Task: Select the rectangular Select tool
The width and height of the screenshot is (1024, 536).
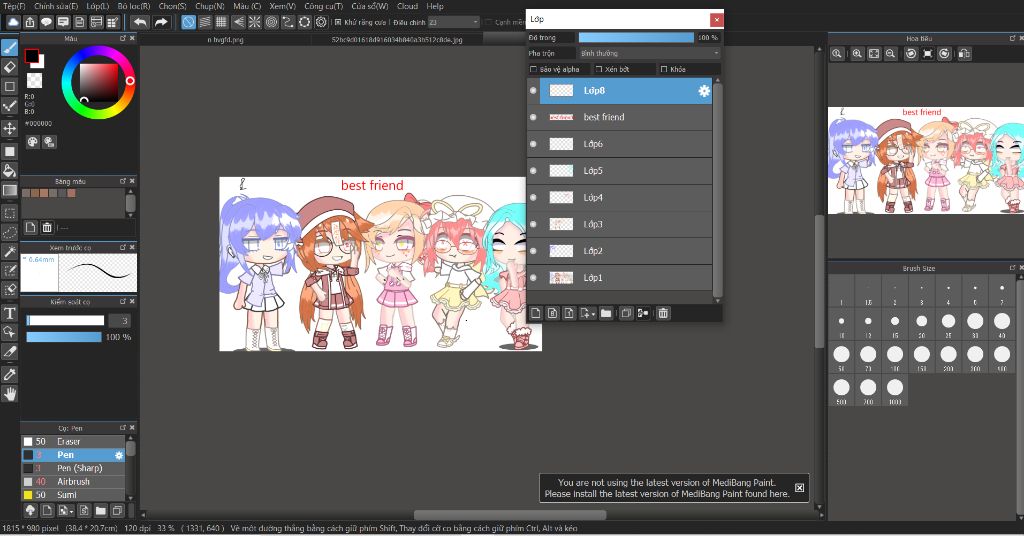Action: 10,213
